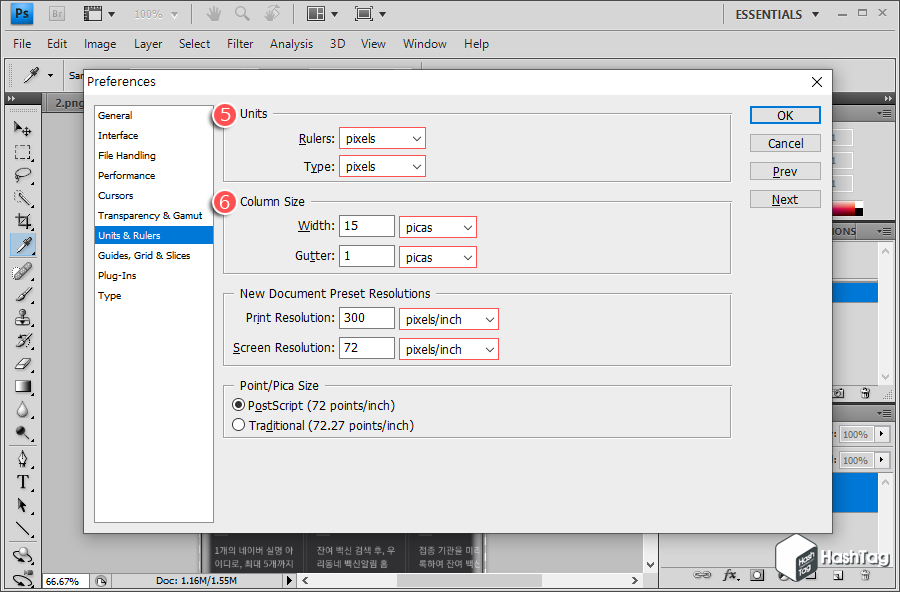Open the Type units dropdown
Screen dimensions: 900x592
[382, 167]
